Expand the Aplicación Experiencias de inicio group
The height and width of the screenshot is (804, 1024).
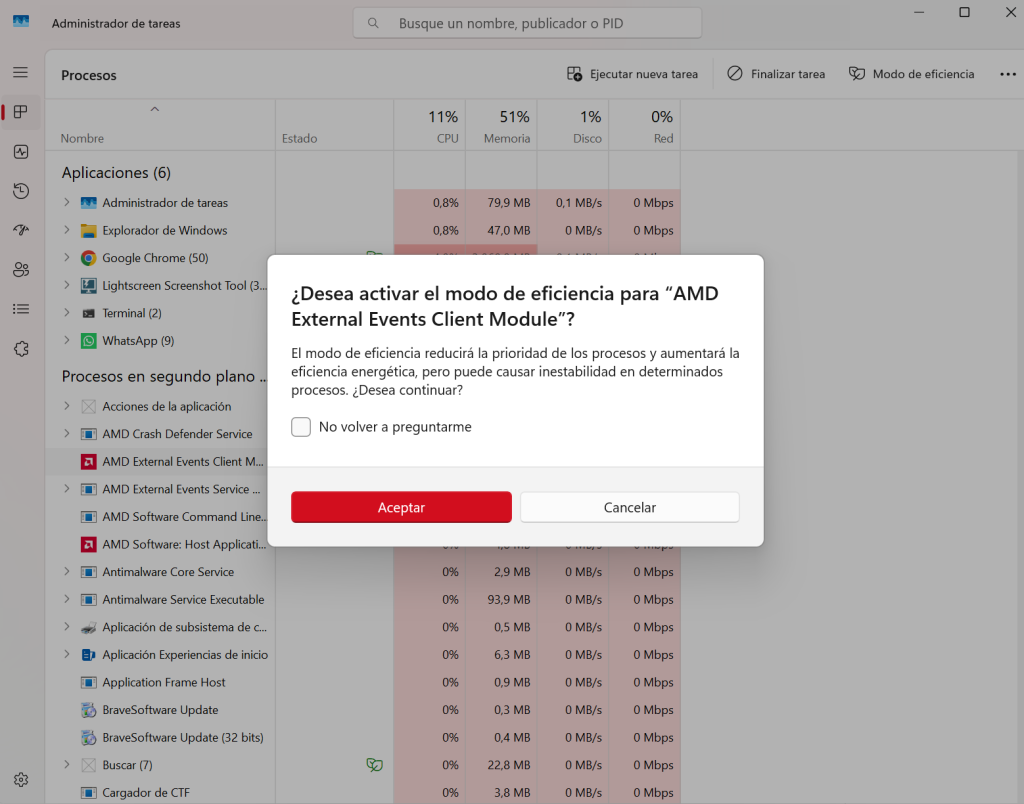click(67, 654)
